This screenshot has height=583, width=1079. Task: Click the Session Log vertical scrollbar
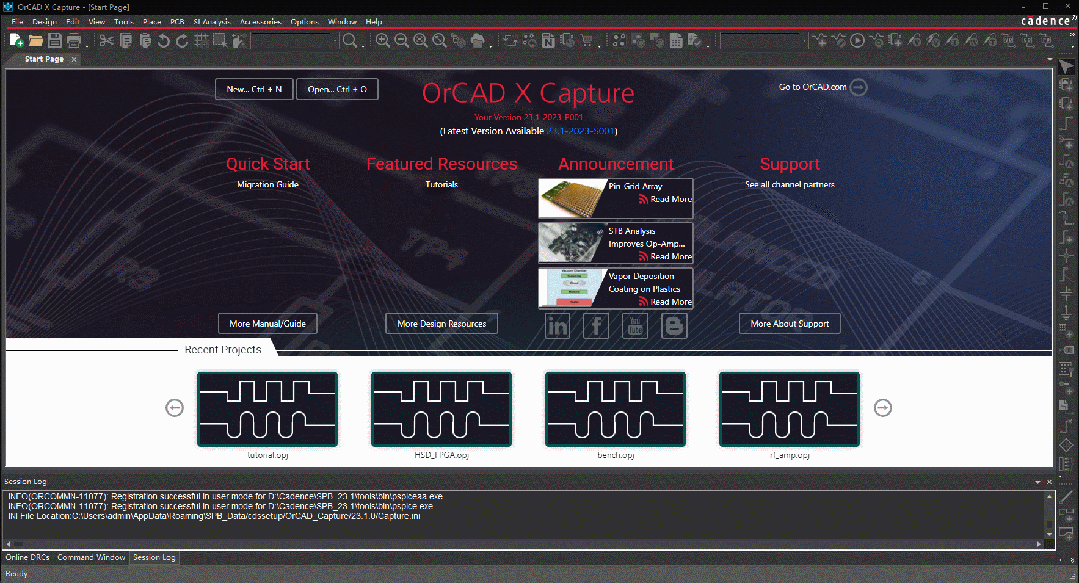[1049, 515]
